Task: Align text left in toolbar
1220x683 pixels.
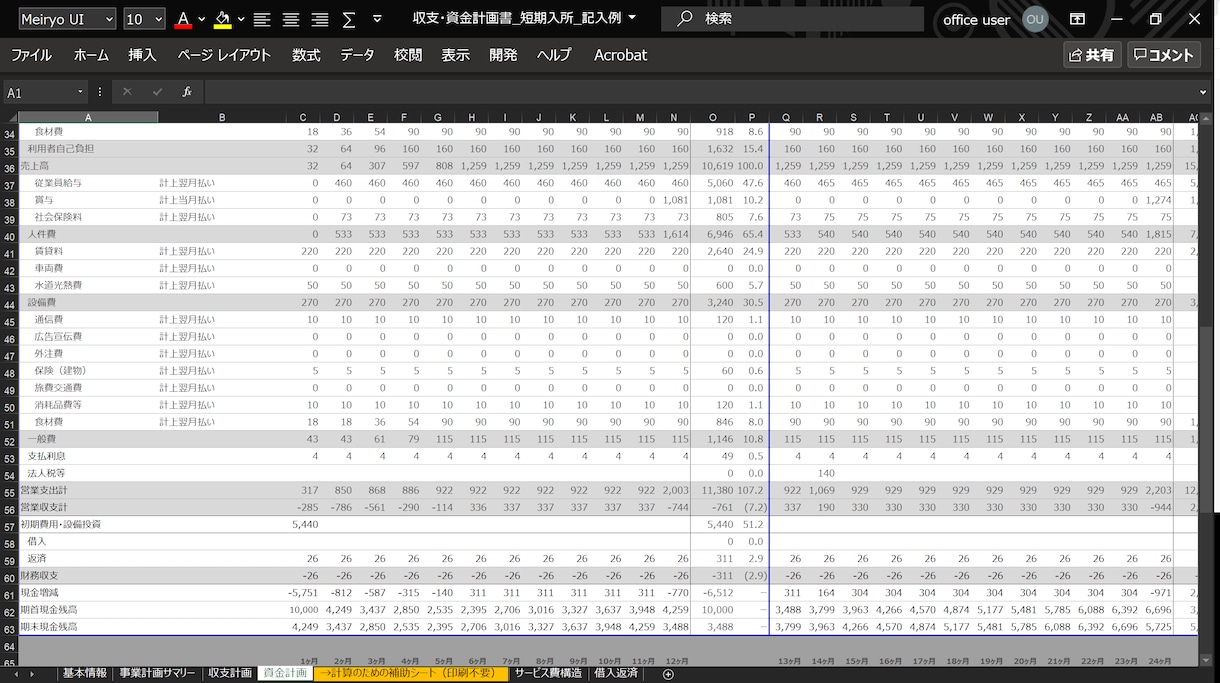Action: tap(262, 19)
